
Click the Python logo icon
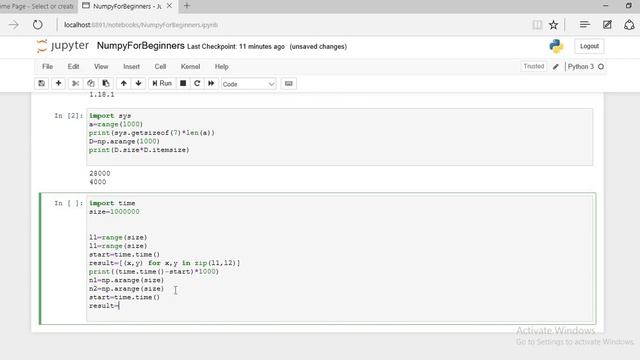tap(556, 46)
